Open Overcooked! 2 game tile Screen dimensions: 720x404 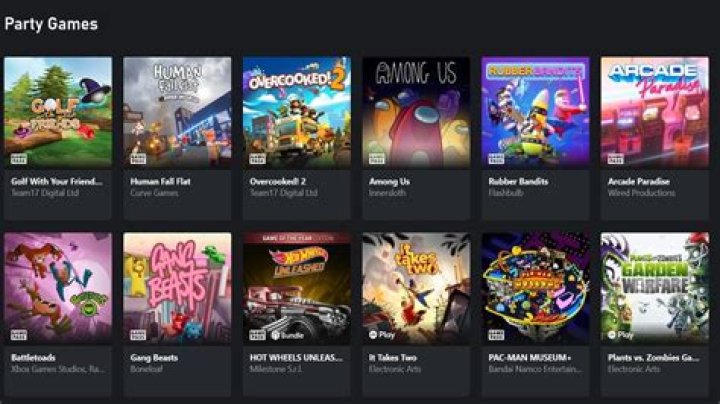[297, 112]
